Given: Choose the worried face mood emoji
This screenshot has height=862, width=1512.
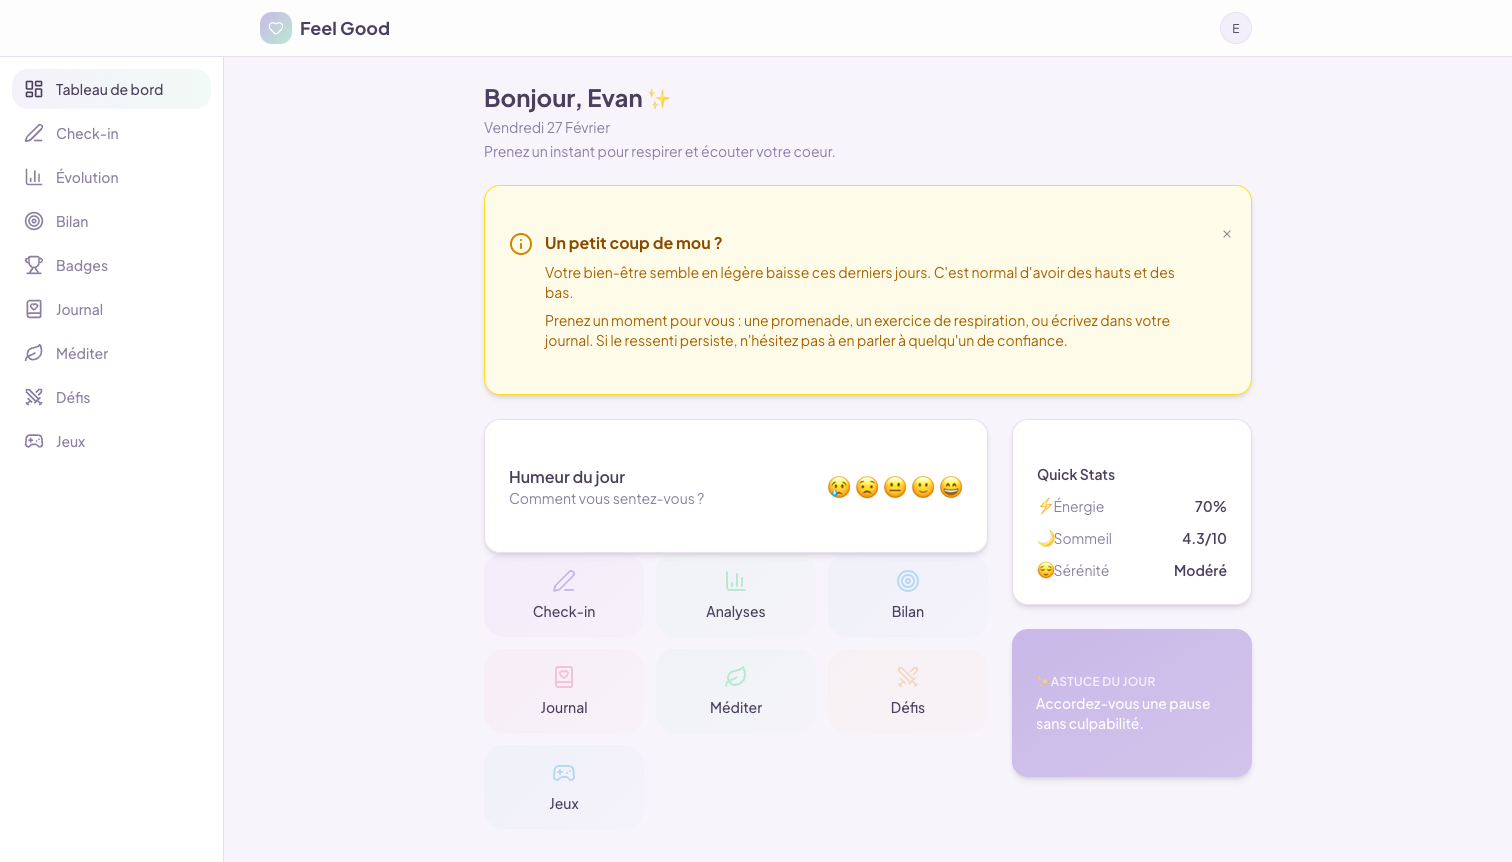Looking at the screenshot, I should [x=867, y=487].
